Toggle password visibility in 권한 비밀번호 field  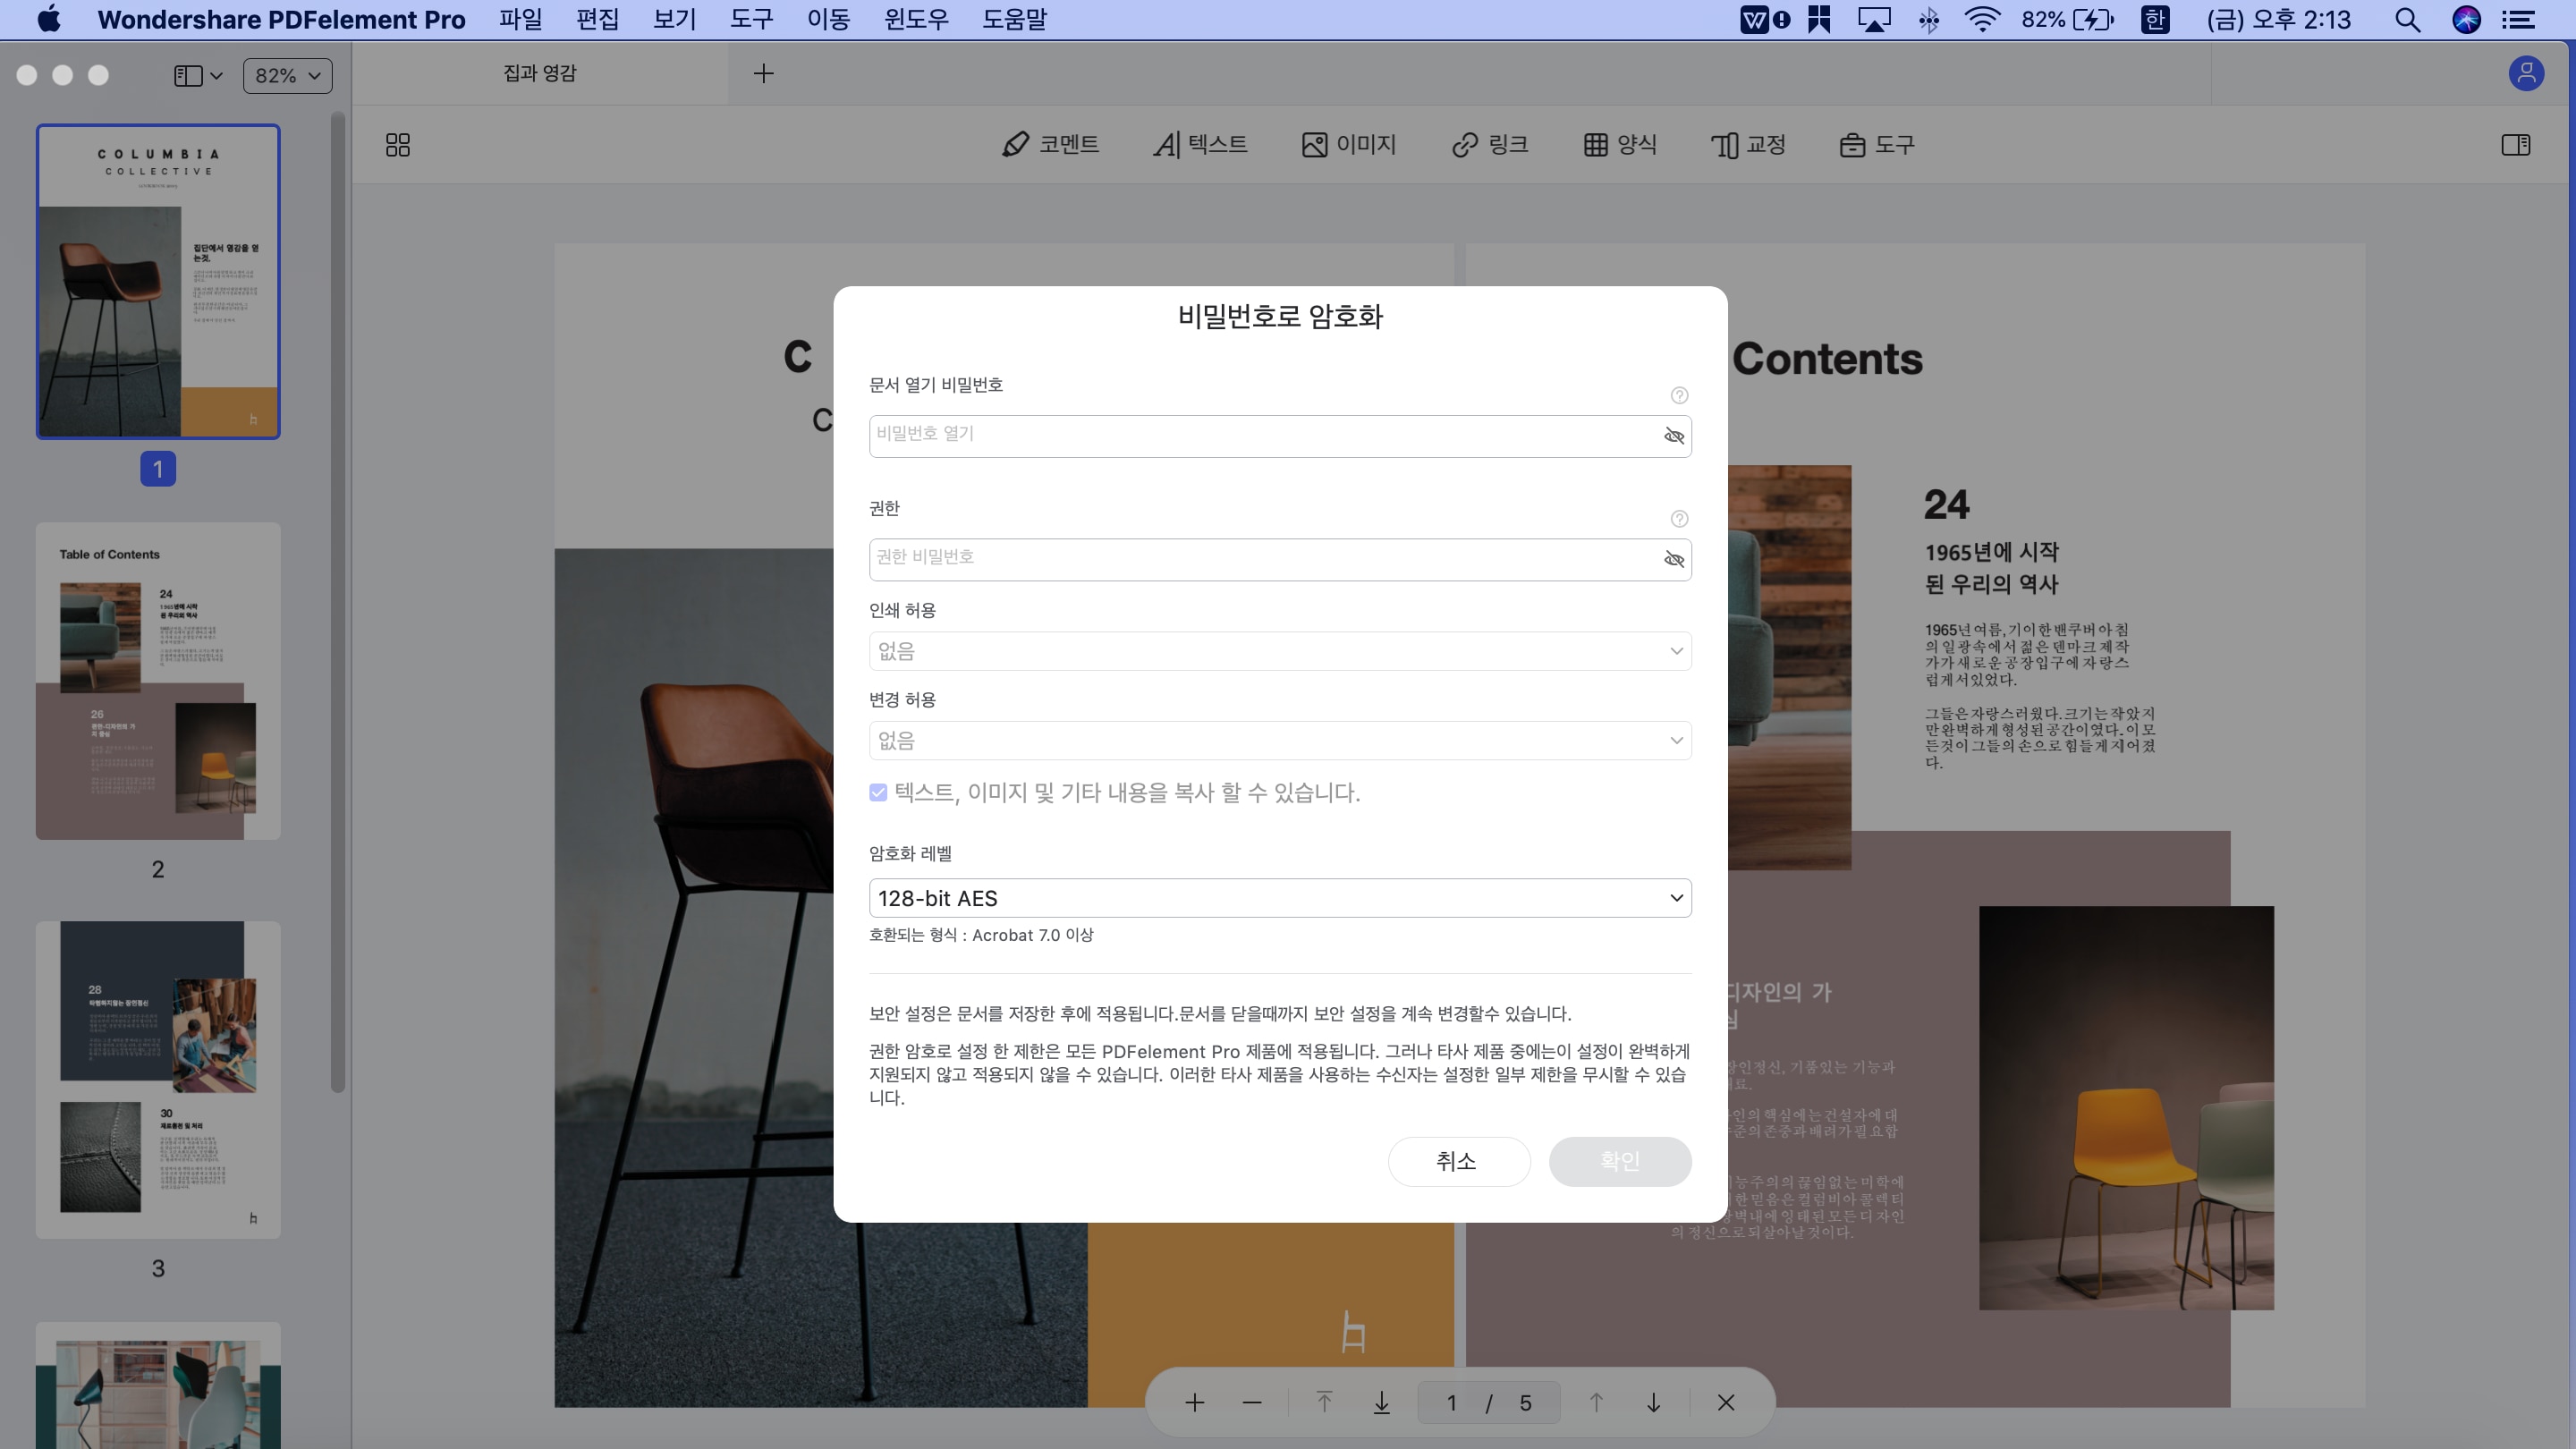(x=1674, y=559)
